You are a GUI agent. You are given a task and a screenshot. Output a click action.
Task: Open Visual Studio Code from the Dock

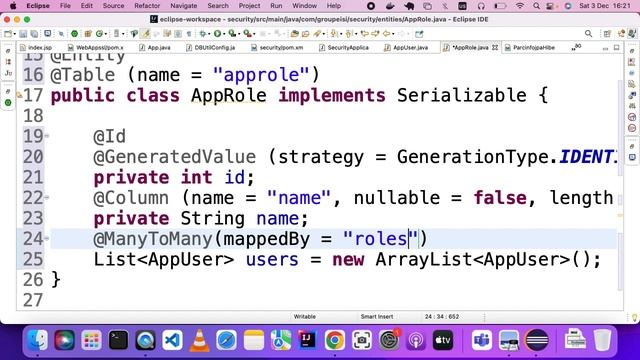point(172,340)
